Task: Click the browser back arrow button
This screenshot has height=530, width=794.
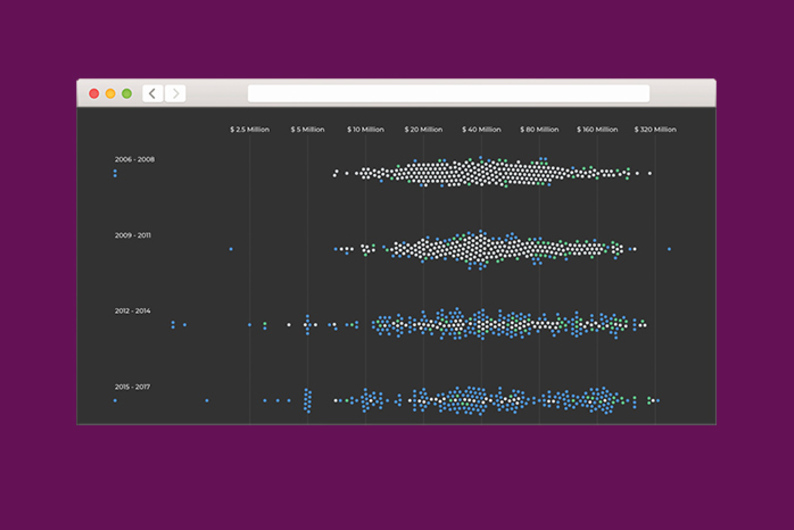Action: (153, 93)
